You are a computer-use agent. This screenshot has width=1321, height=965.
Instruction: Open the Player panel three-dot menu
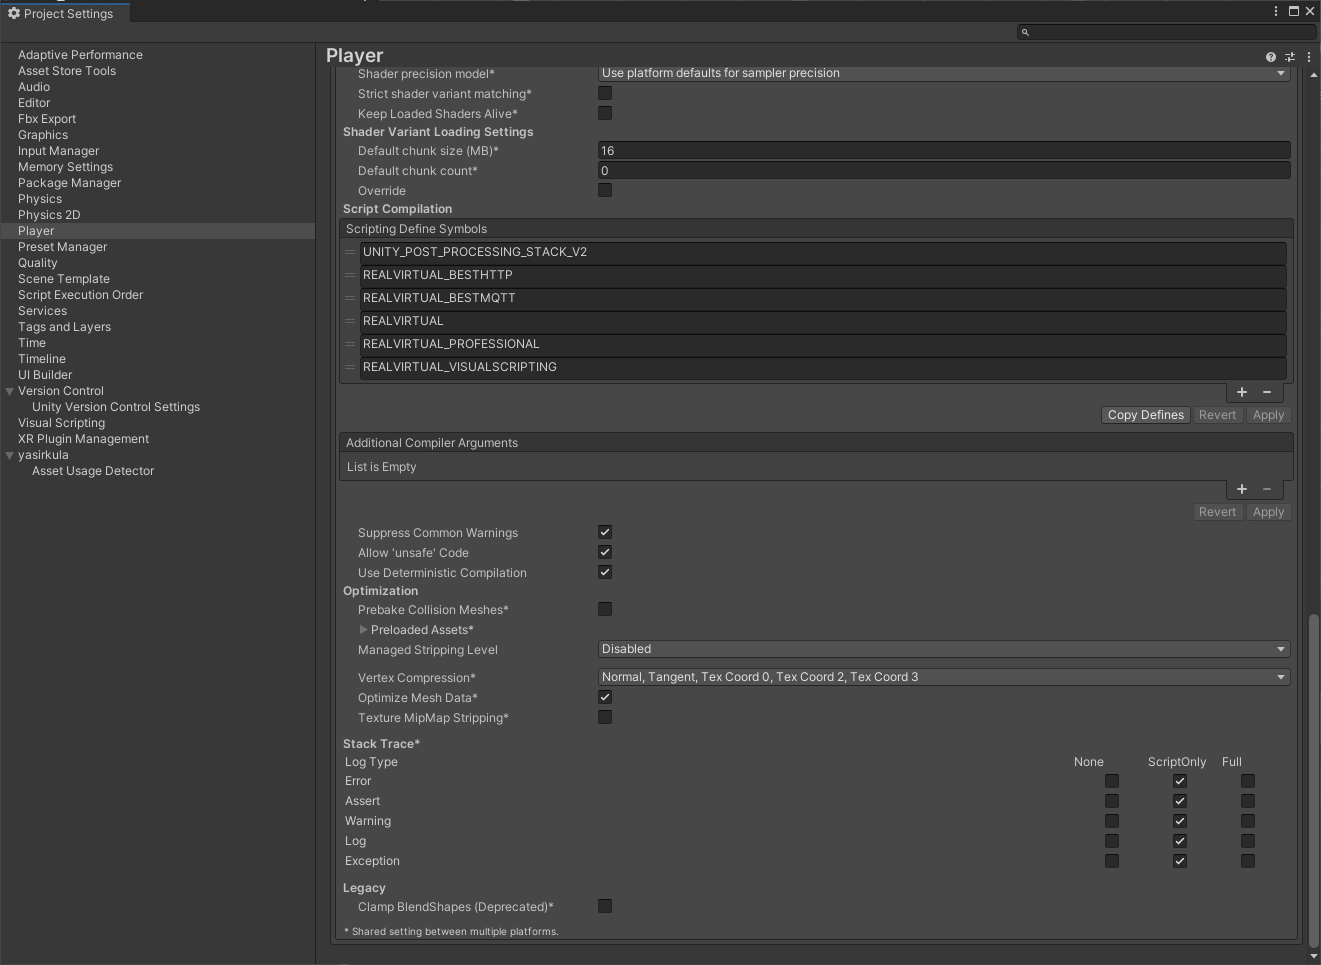click(1308, 57)
